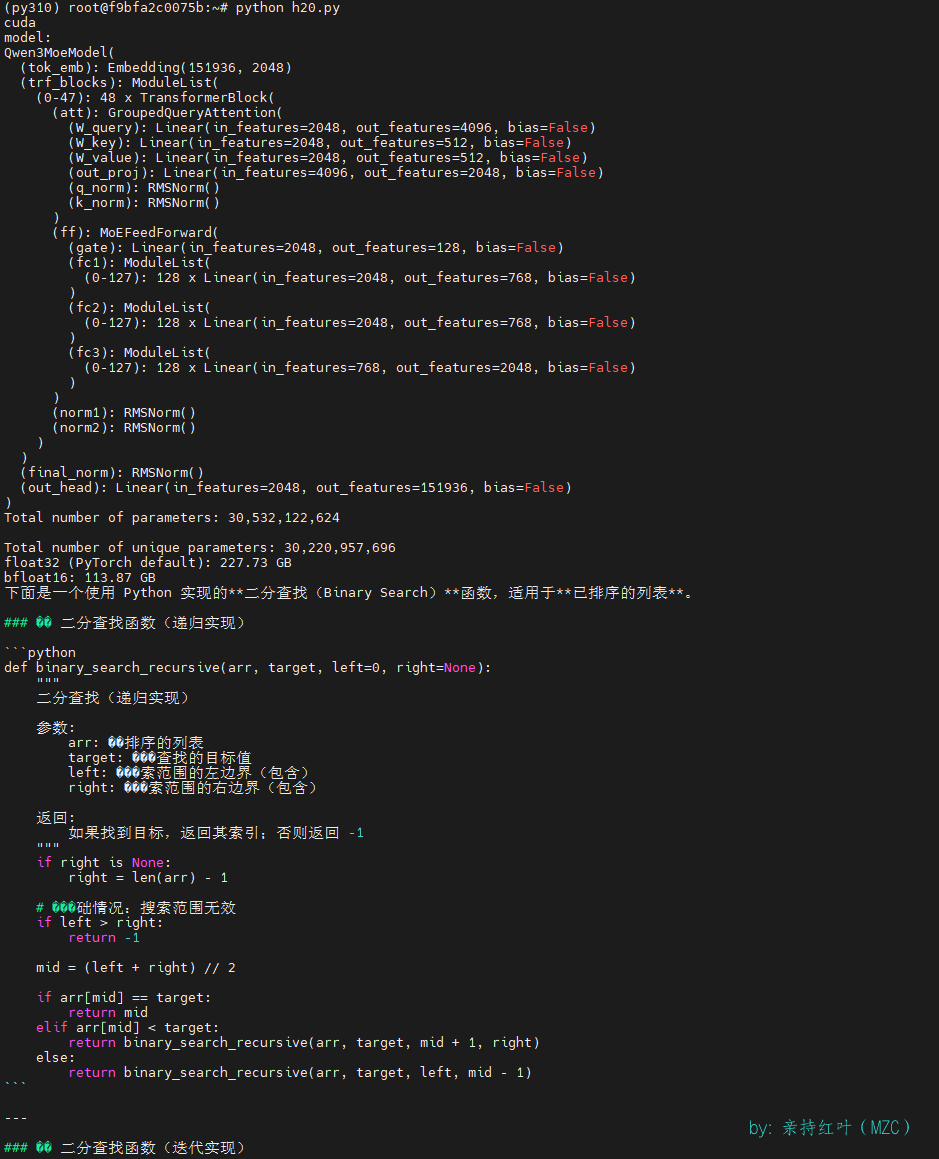Viewport: 939px width, 1159px height.
Task: Click the 'float32 (PyTorch default): 227.73 GB' line
Action: coord(148,563)
